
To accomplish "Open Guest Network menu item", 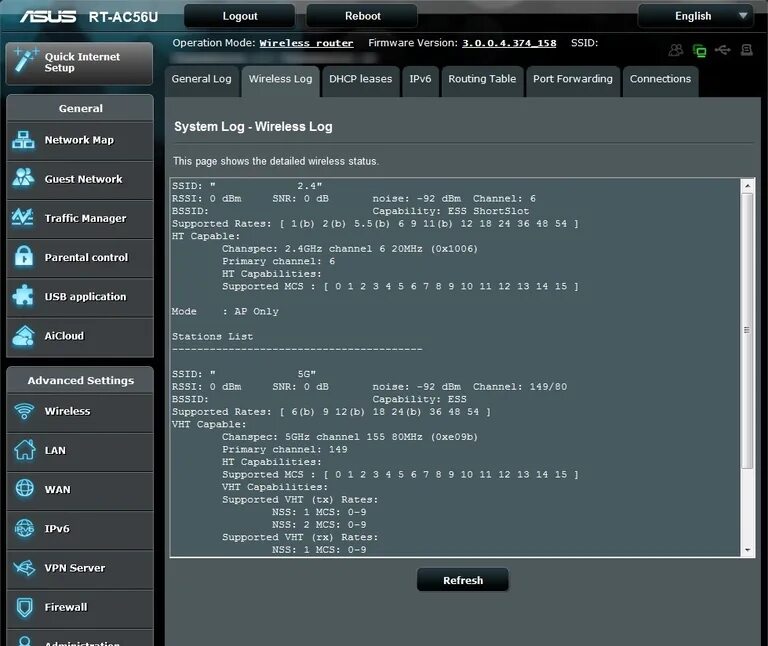I will pyautogui.click(x=80, y=180).
